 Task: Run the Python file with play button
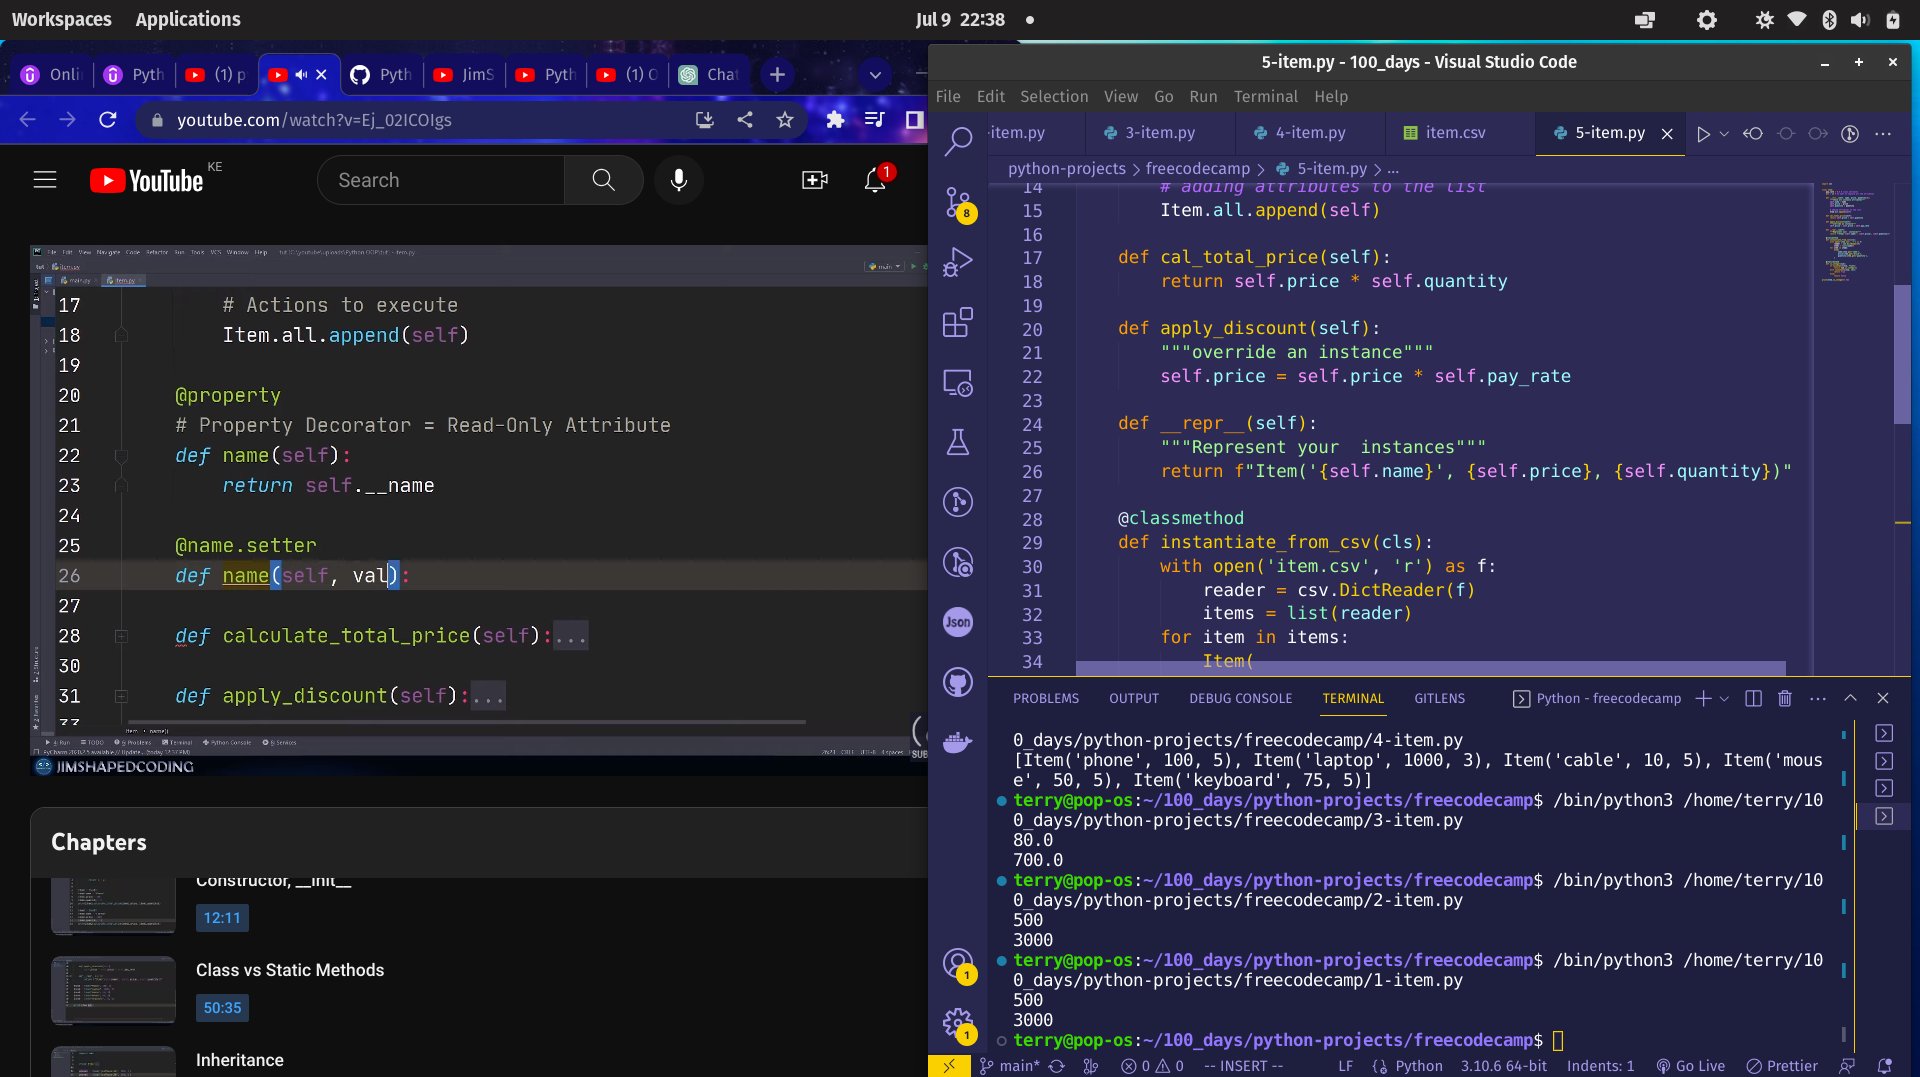point(1703,134)
